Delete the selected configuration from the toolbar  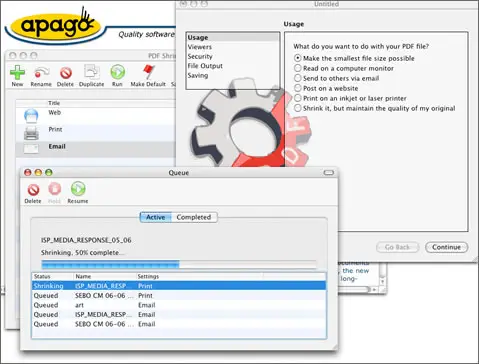pos(66,72)
